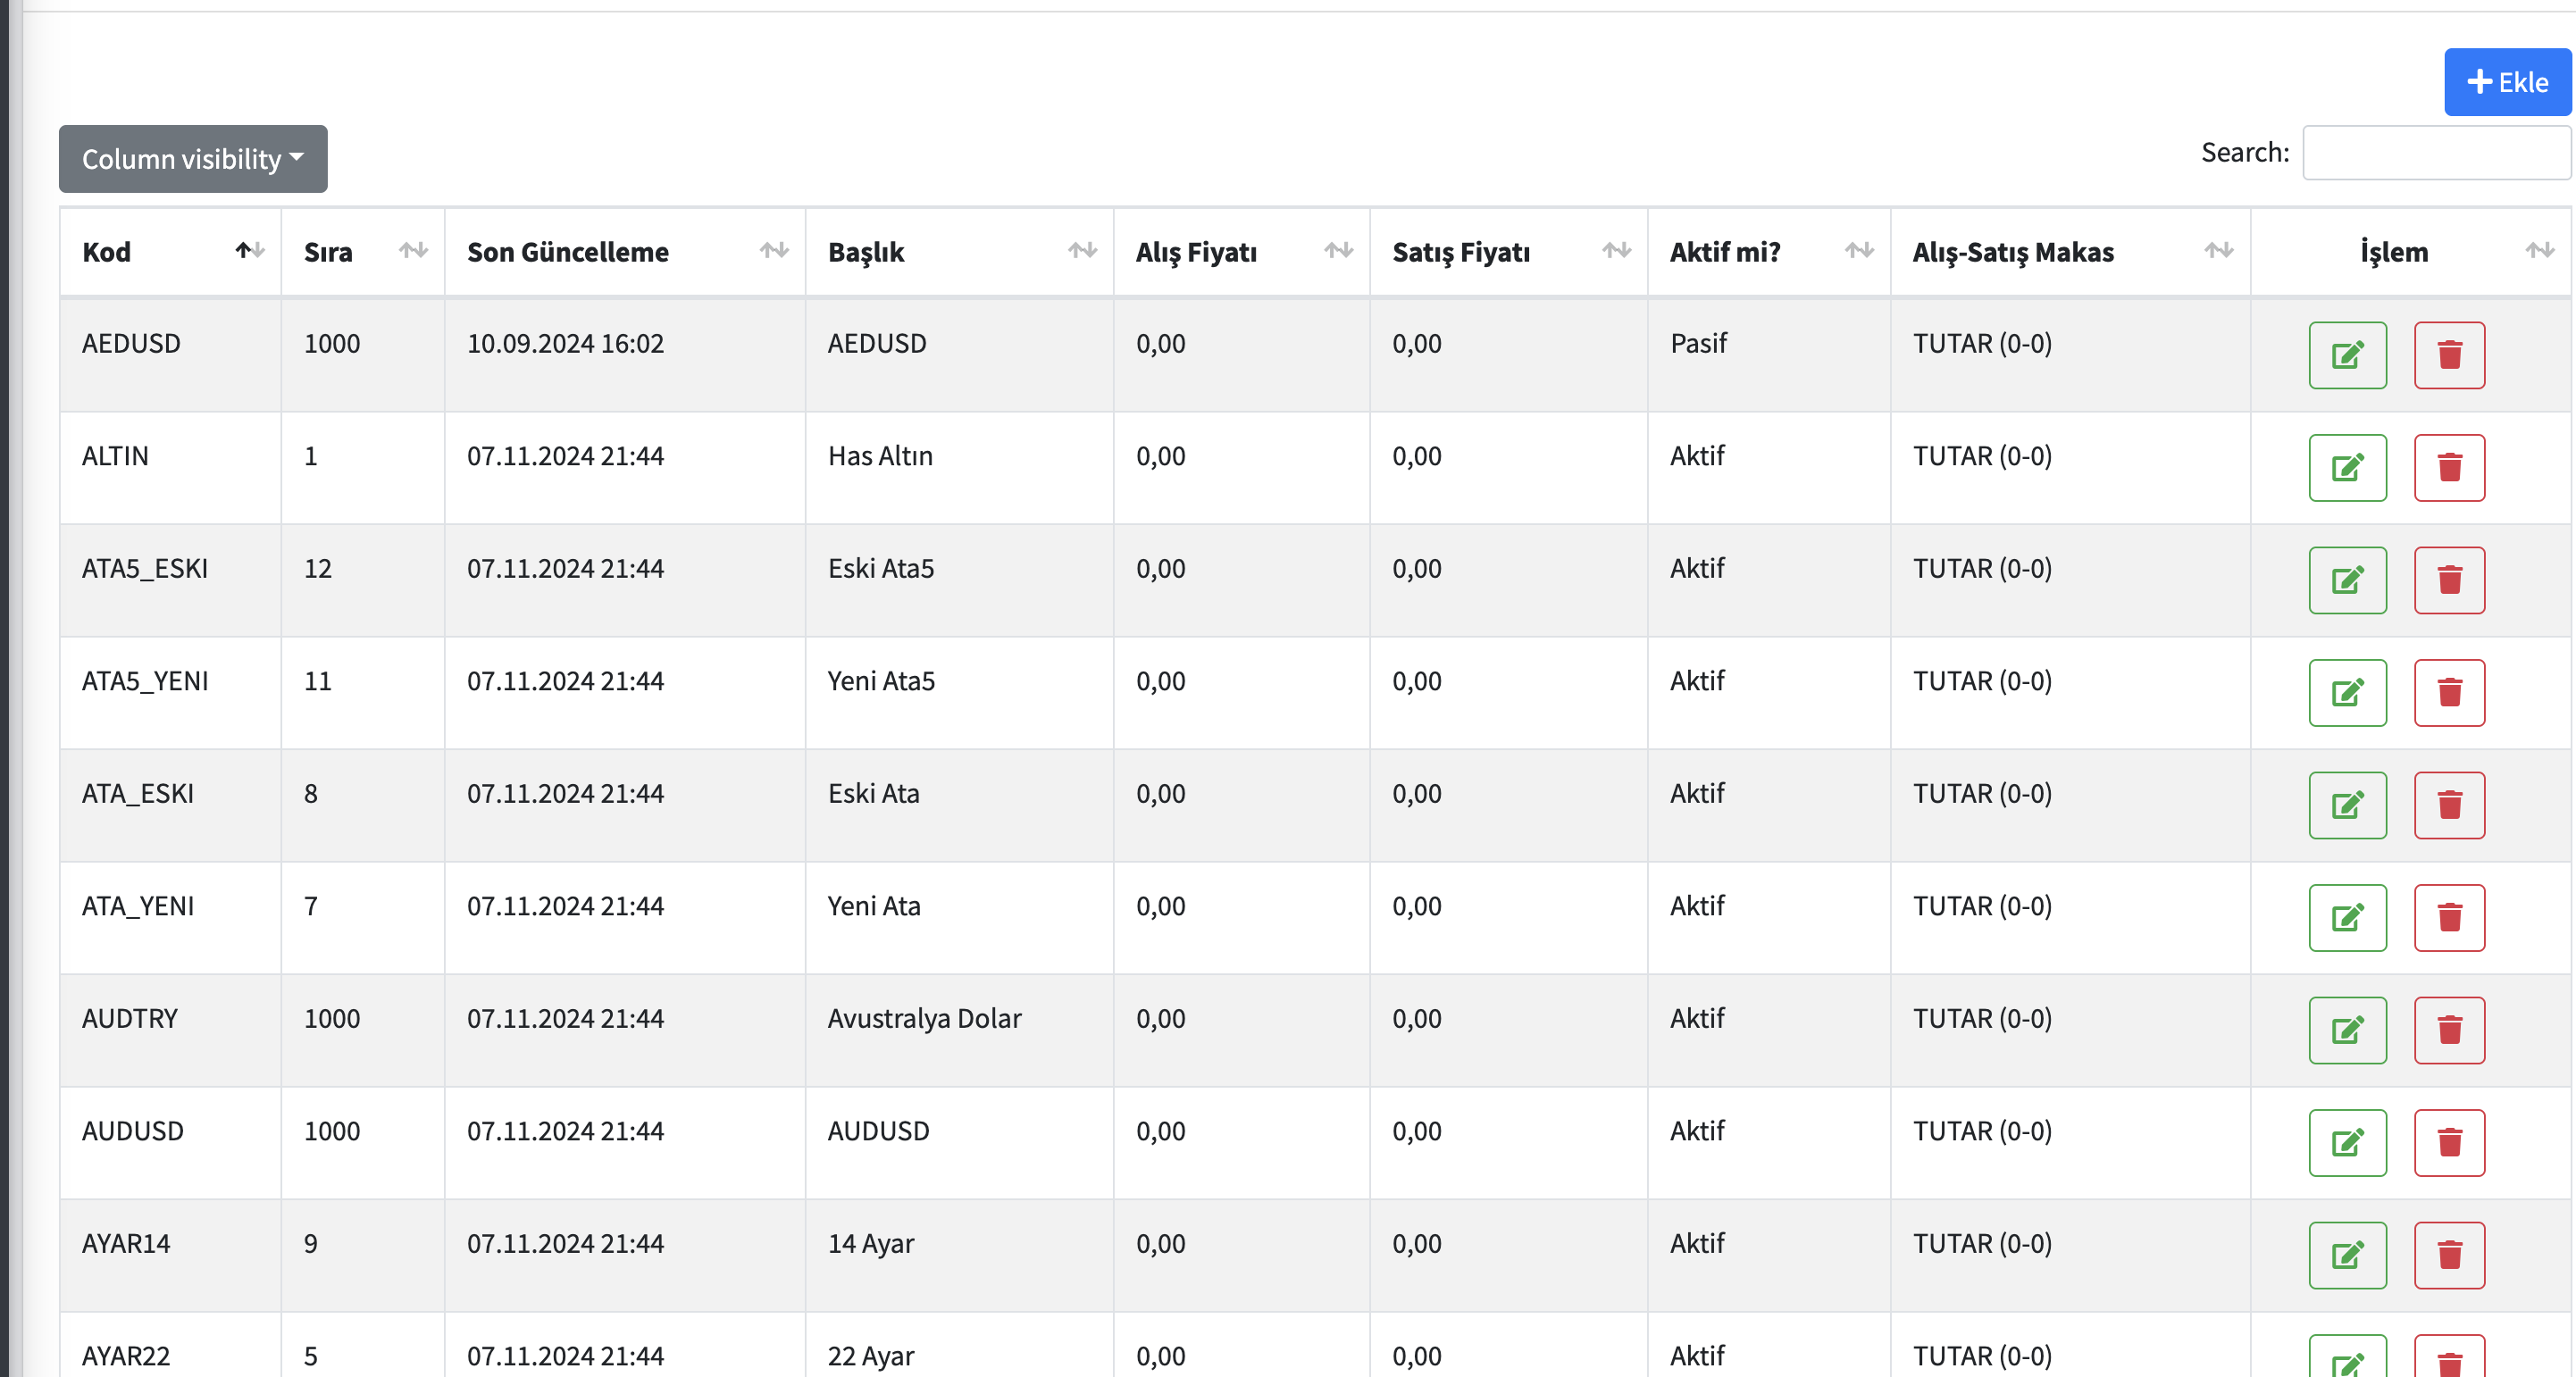2576x1377 pixels.
Task: Click the blue Ekle button
Action: [2507, 82]
